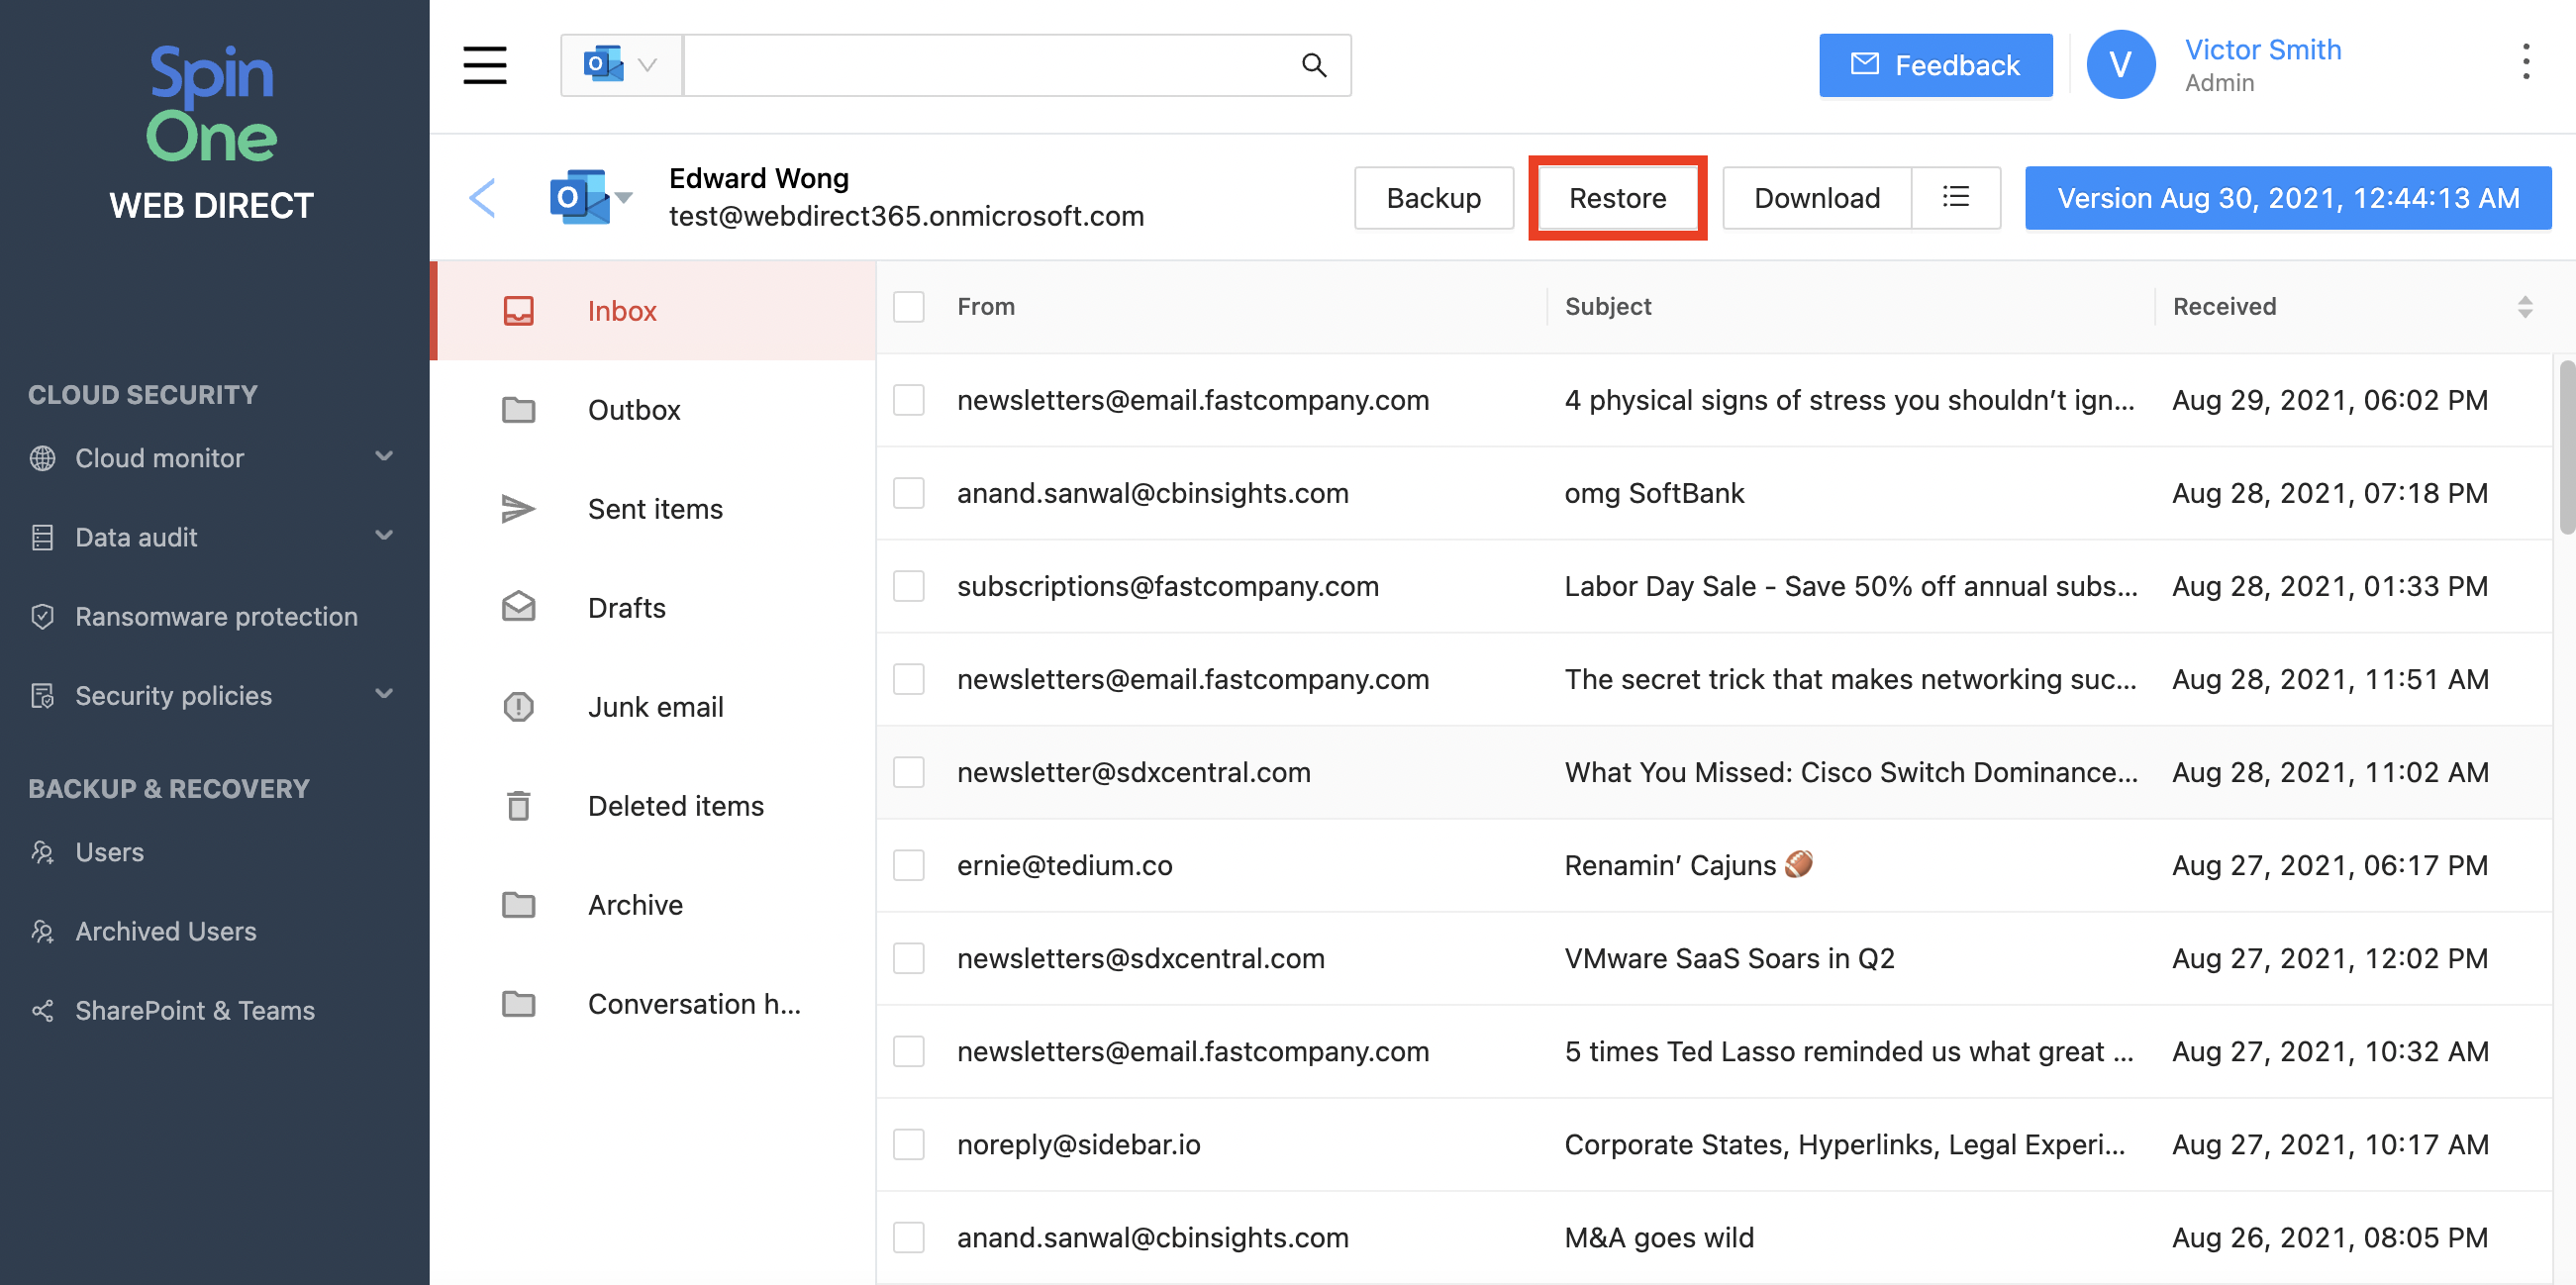Click the Users icon in sidebar

click(x=42, y=852)
